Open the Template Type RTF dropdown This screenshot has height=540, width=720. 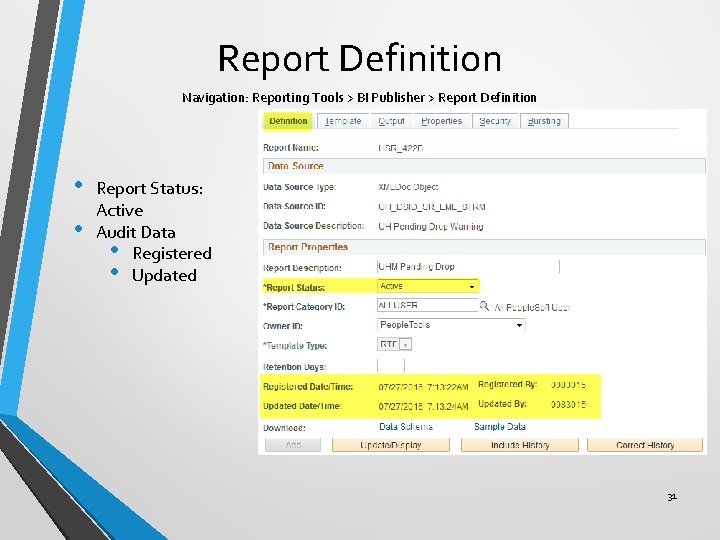pyautogui.click(x=394, y=344)
